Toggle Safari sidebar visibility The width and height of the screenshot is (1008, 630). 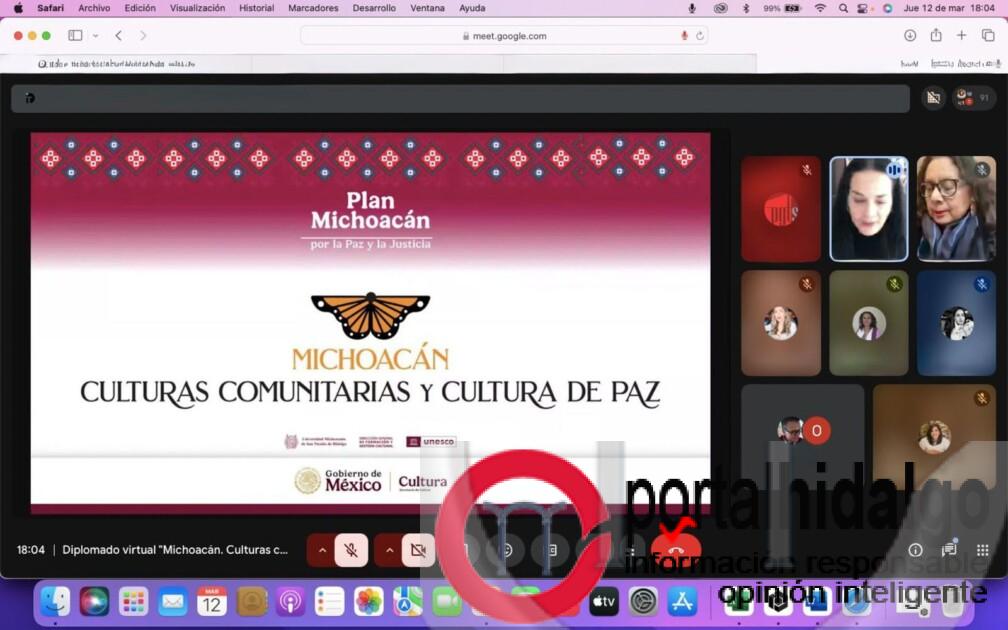(x=75, y=35)
